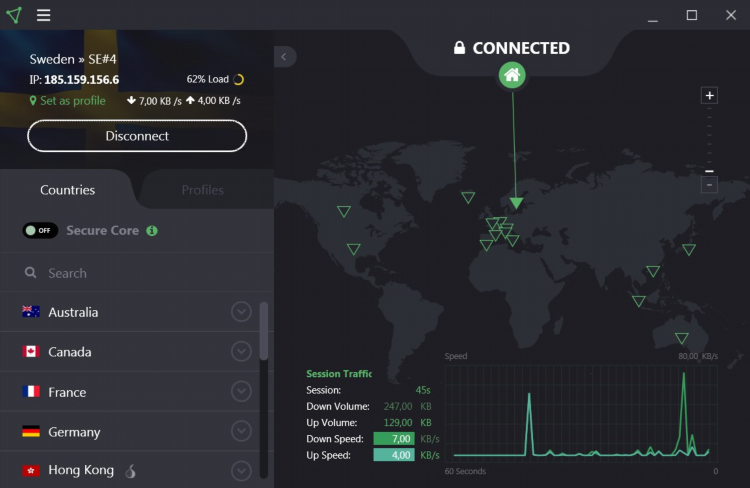Click the Up Volume 129,00 value
The image size is (750, 488).
397,422
